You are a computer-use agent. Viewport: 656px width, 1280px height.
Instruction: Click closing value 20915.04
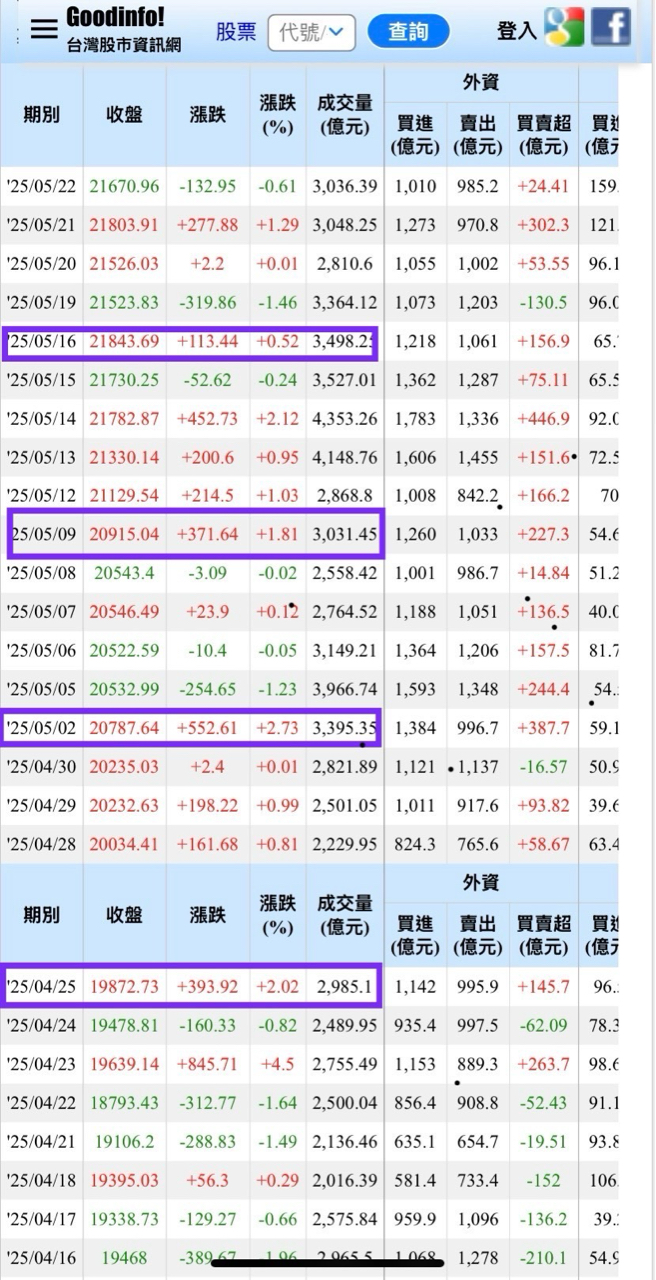coord(124,535)
